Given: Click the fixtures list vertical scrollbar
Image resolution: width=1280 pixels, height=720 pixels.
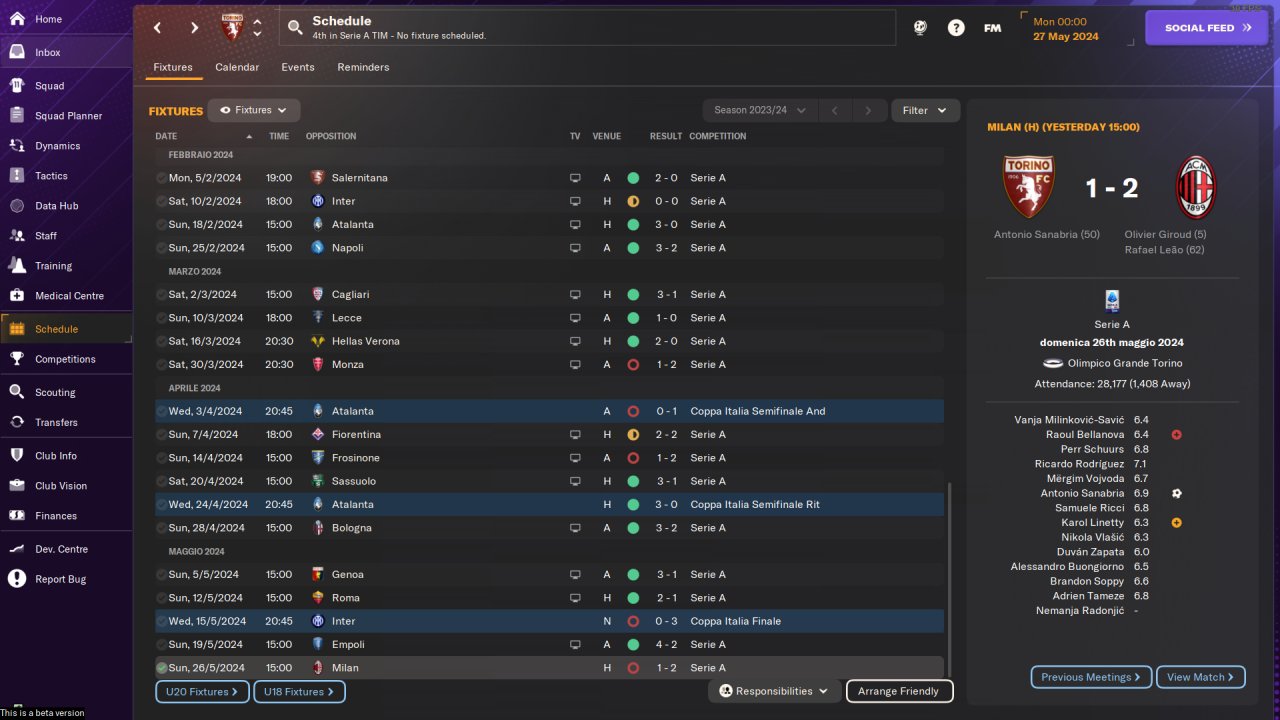Looking at the screenshot, I should point(949,580).
